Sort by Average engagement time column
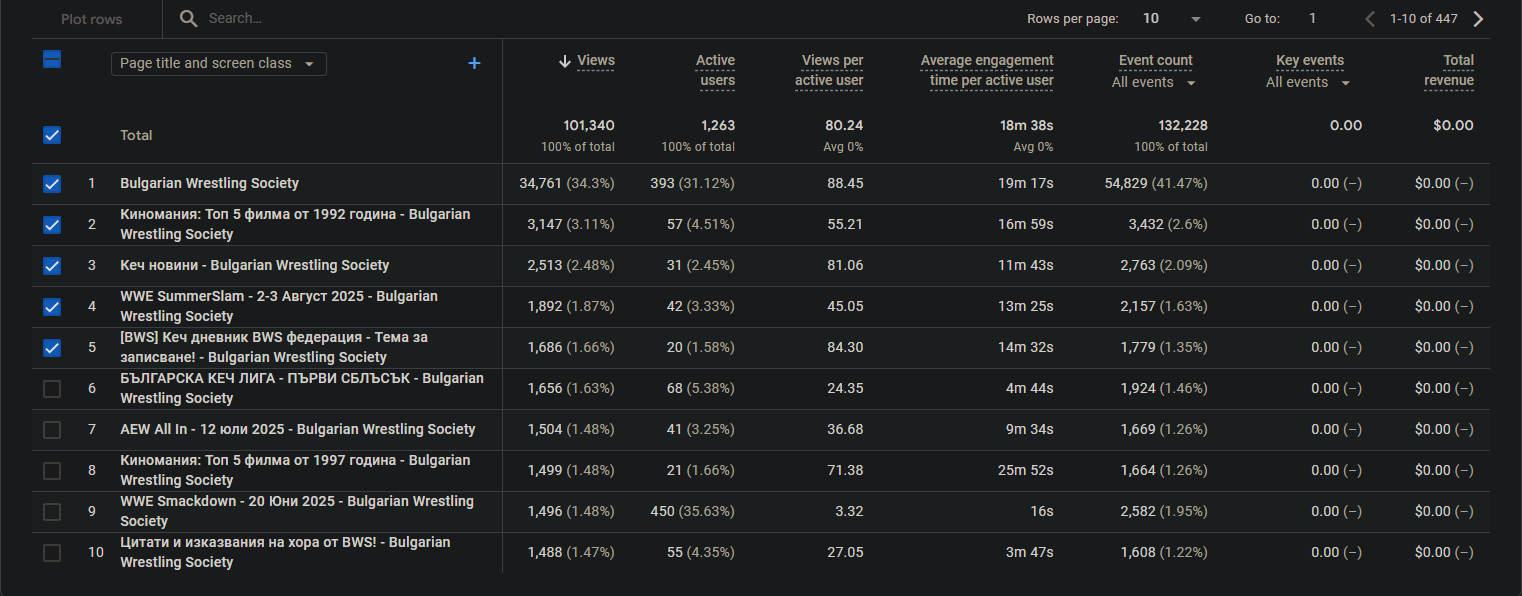 (x=987, y=71)
